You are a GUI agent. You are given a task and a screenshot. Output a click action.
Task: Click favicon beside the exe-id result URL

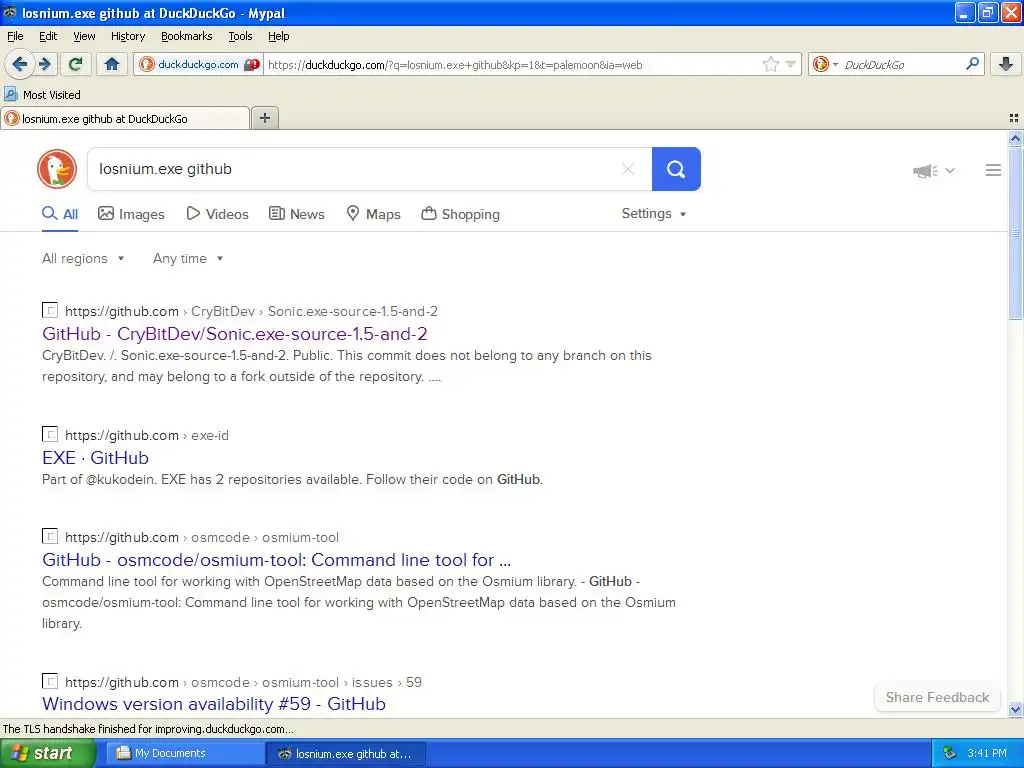[50, 434]
